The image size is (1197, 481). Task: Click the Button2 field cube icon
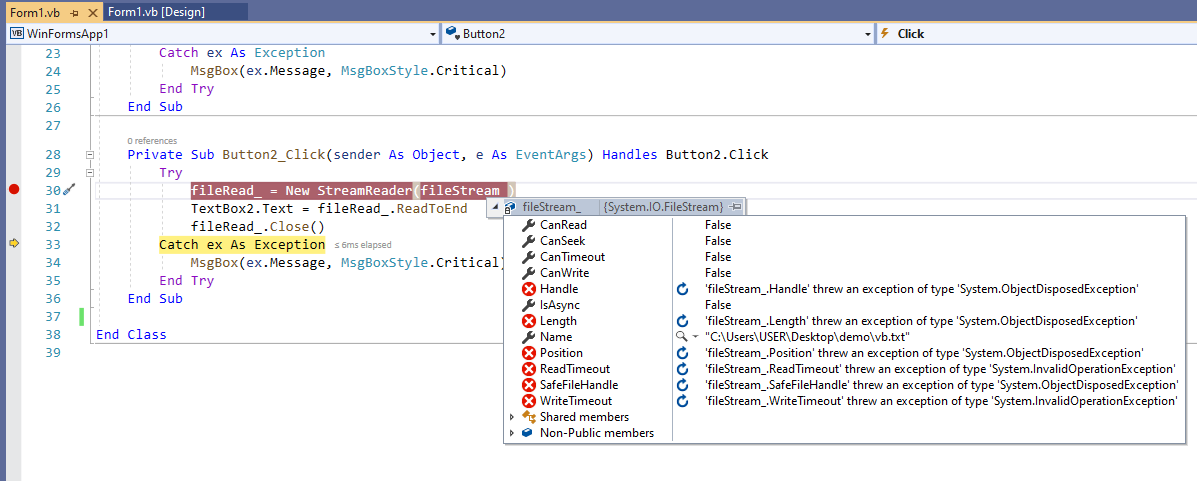(452, 34)
